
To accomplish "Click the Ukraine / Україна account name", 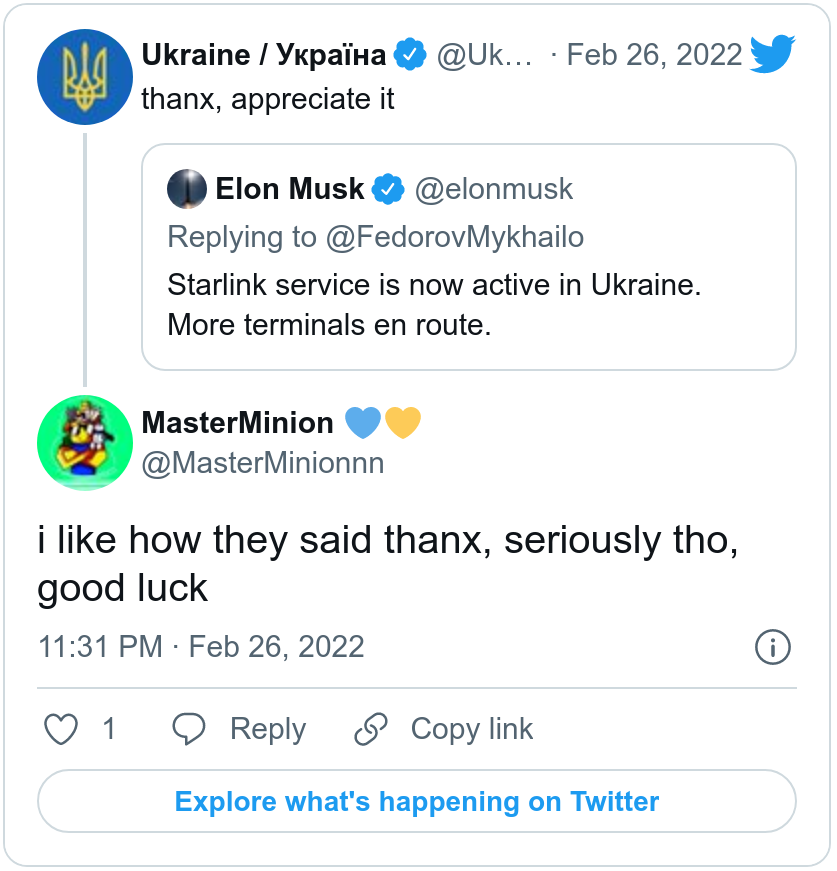I will 264,55.
